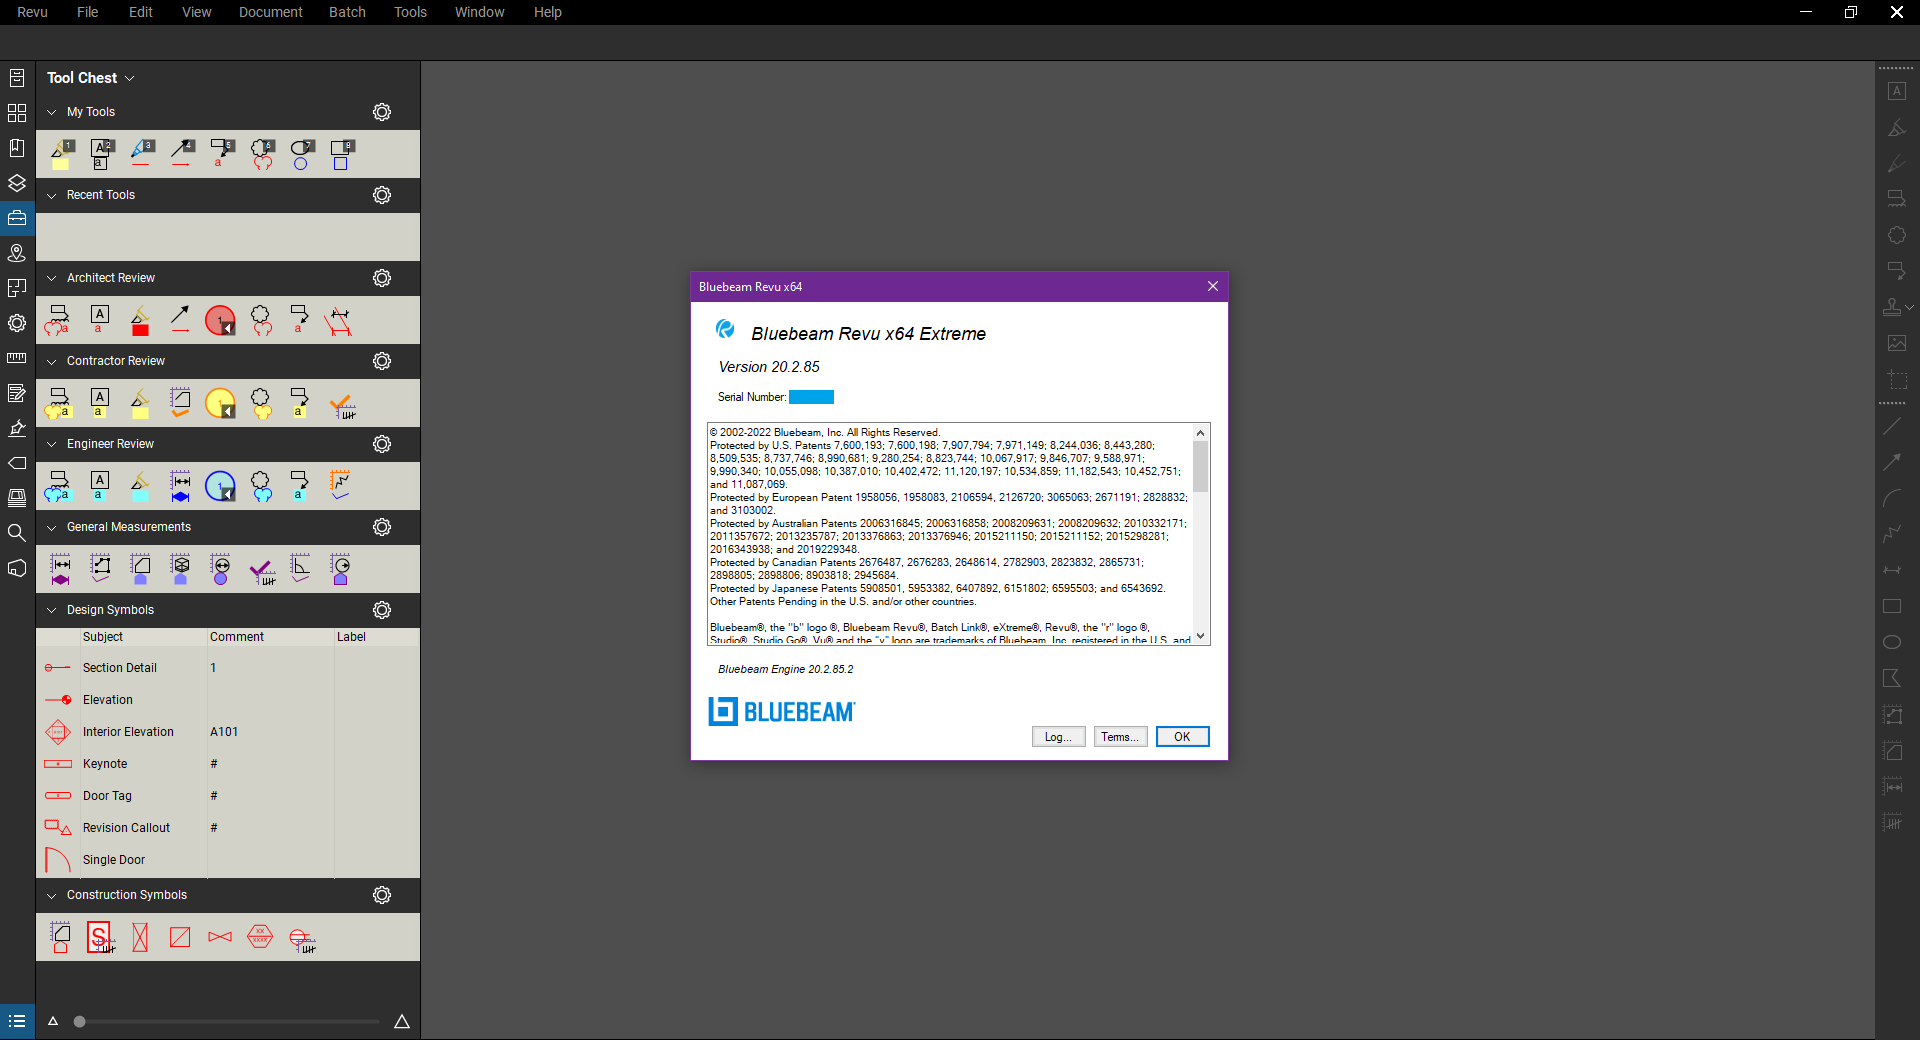Select the red S symbol in Construction Symbols
Screen dimensions: 1920x1040
(100, 938)
